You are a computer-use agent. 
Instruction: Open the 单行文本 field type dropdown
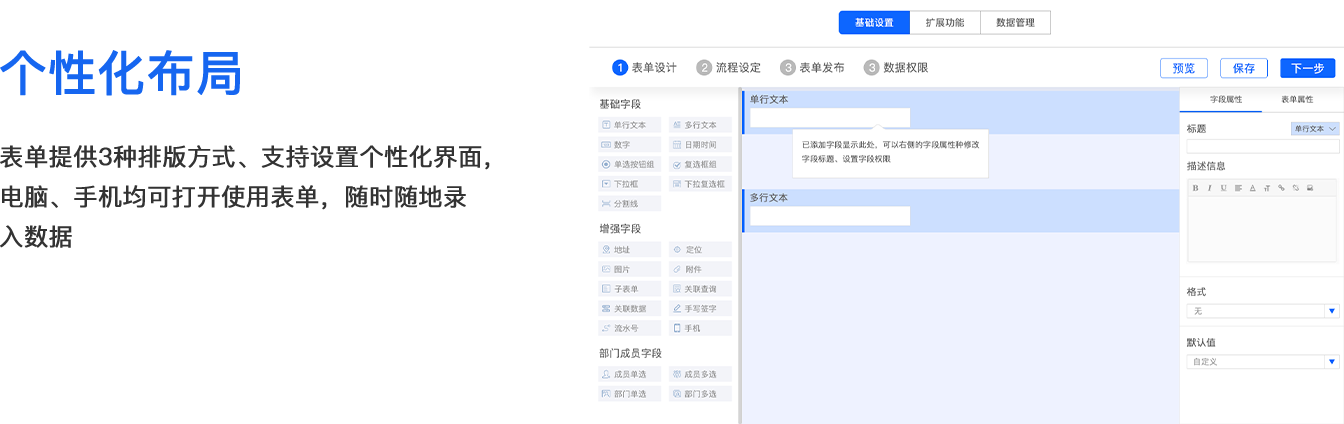pyautogui.click(x=1314, y=129)
